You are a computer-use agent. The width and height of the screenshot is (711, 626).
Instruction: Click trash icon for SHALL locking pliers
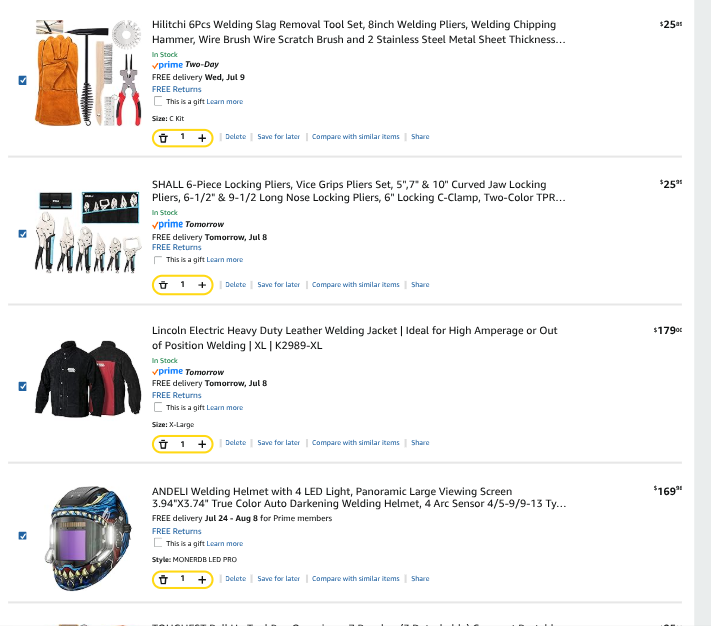point(163,285)
